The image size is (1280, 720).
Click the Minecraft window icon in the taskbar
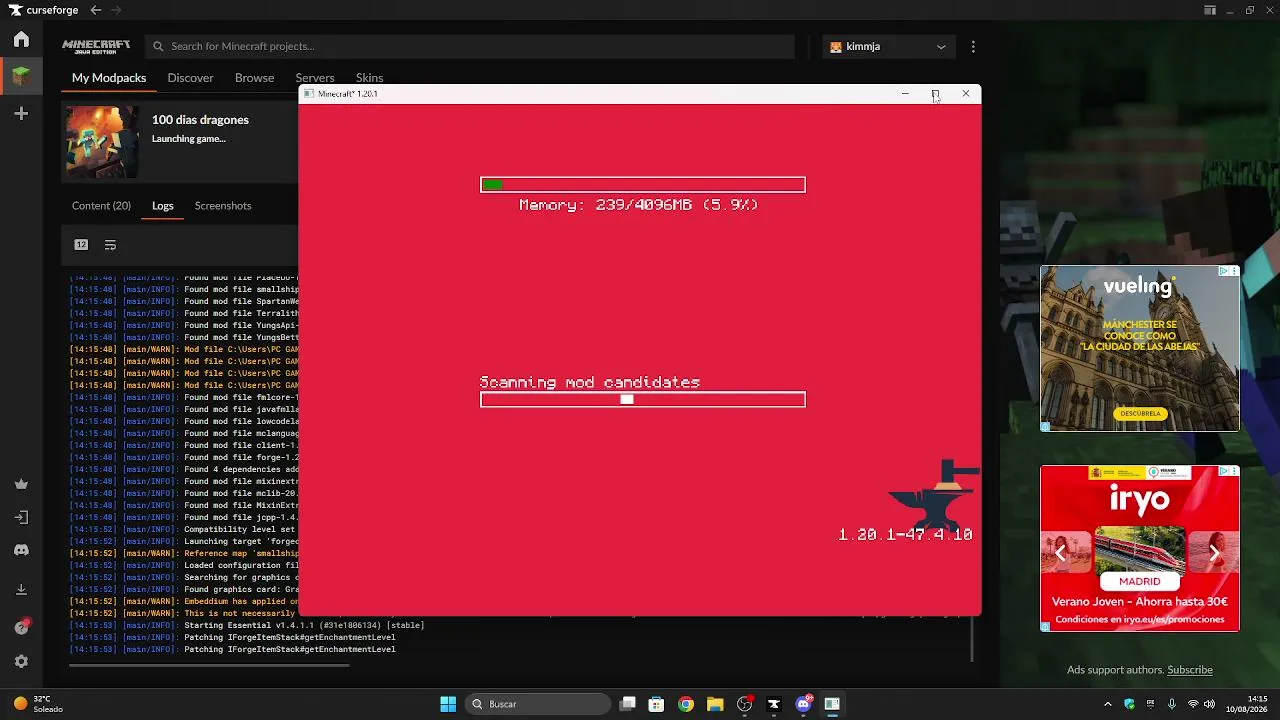(832, 704)
